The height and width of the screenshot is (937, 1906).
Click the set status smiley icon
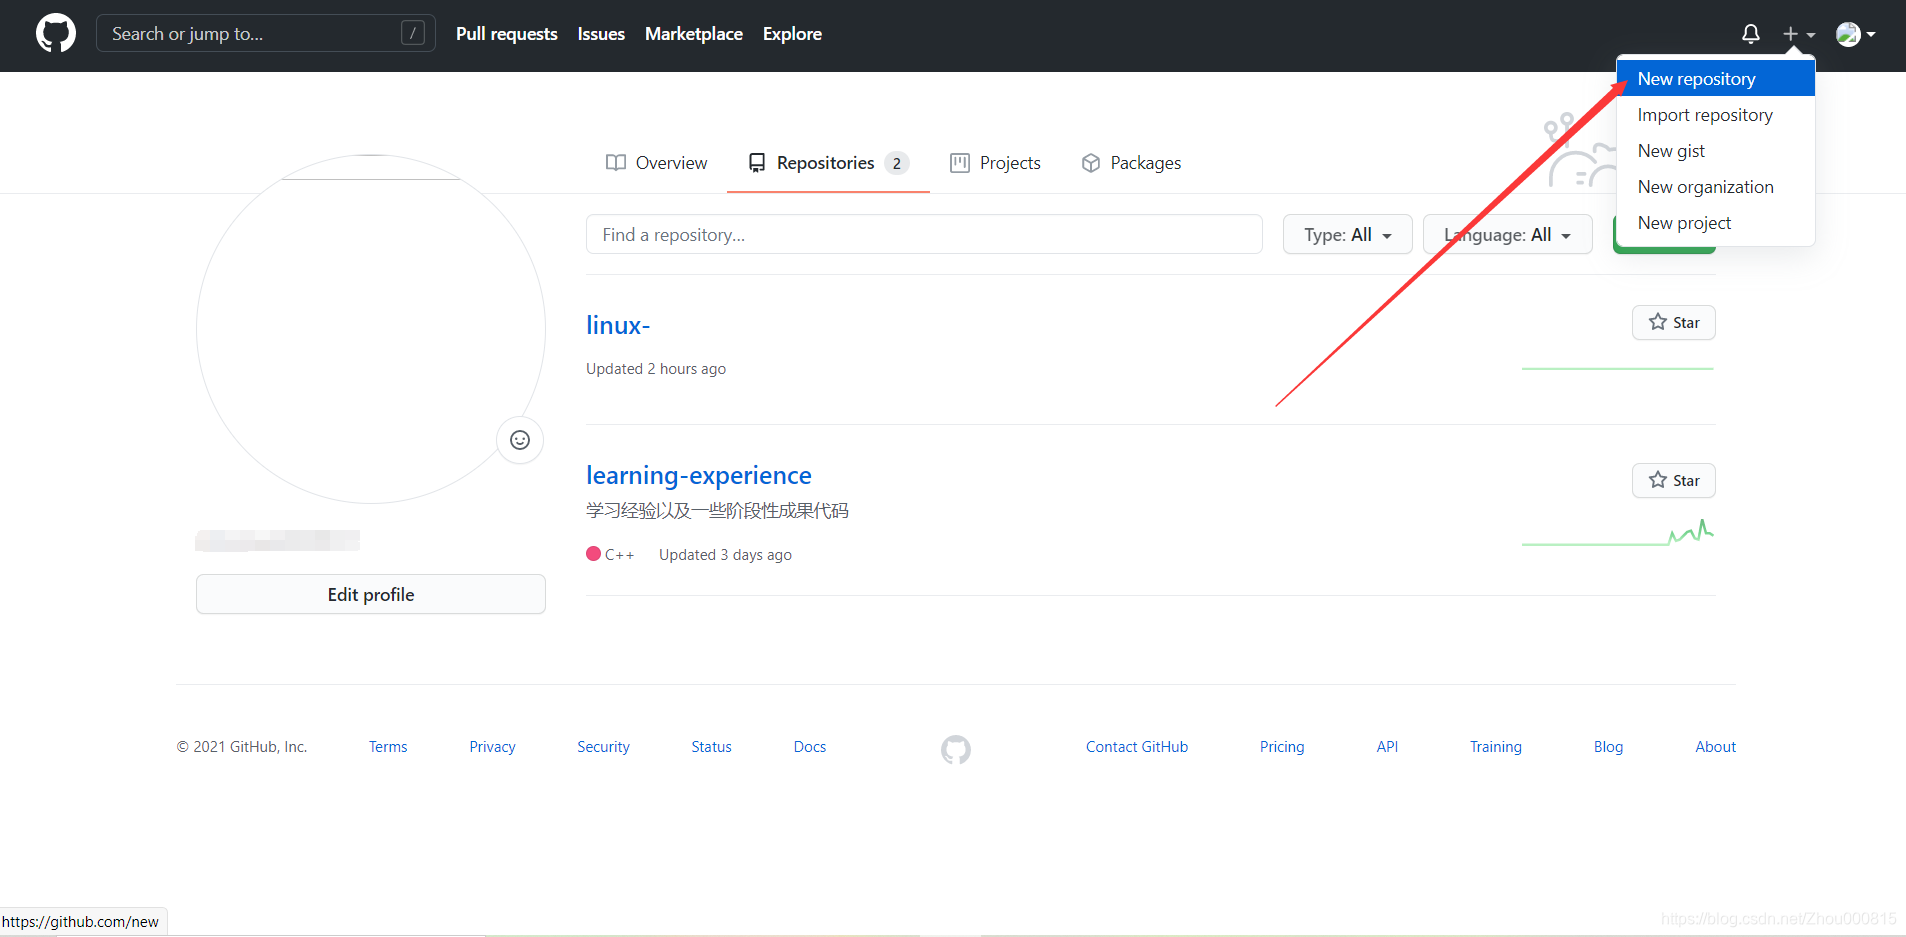(x=520, y=440)
